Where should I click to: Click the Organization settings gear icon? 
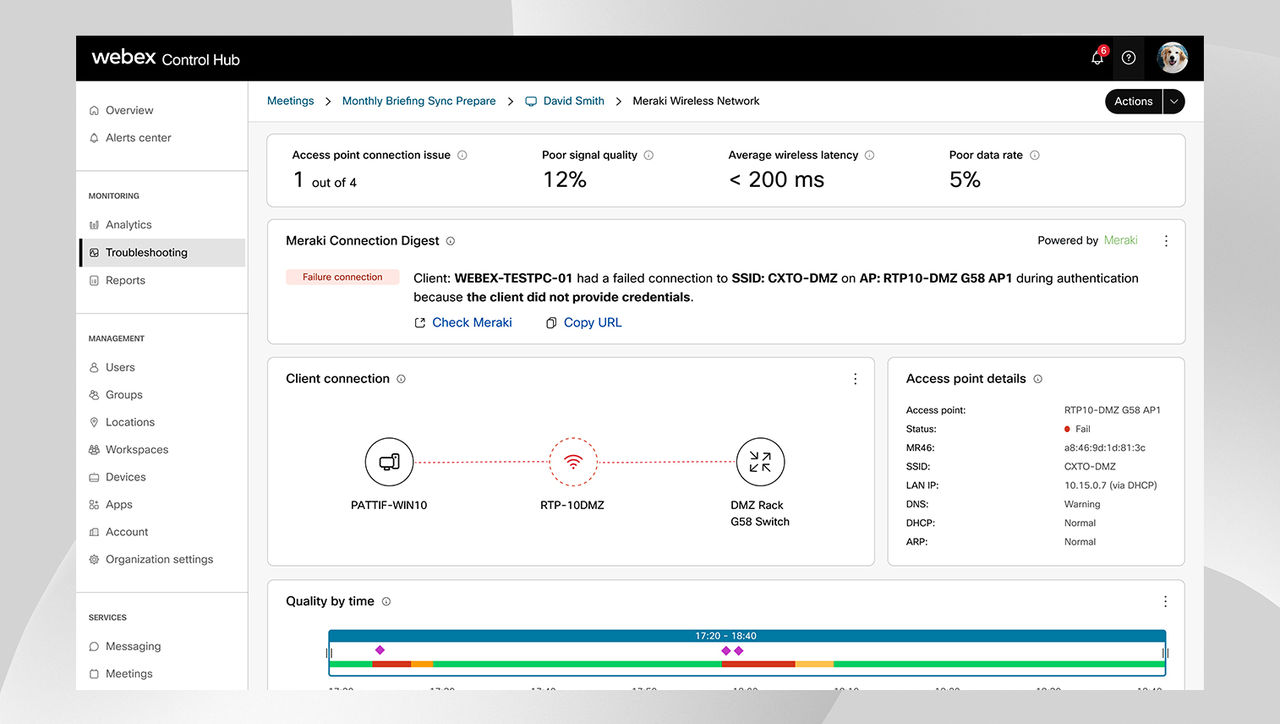94,560
